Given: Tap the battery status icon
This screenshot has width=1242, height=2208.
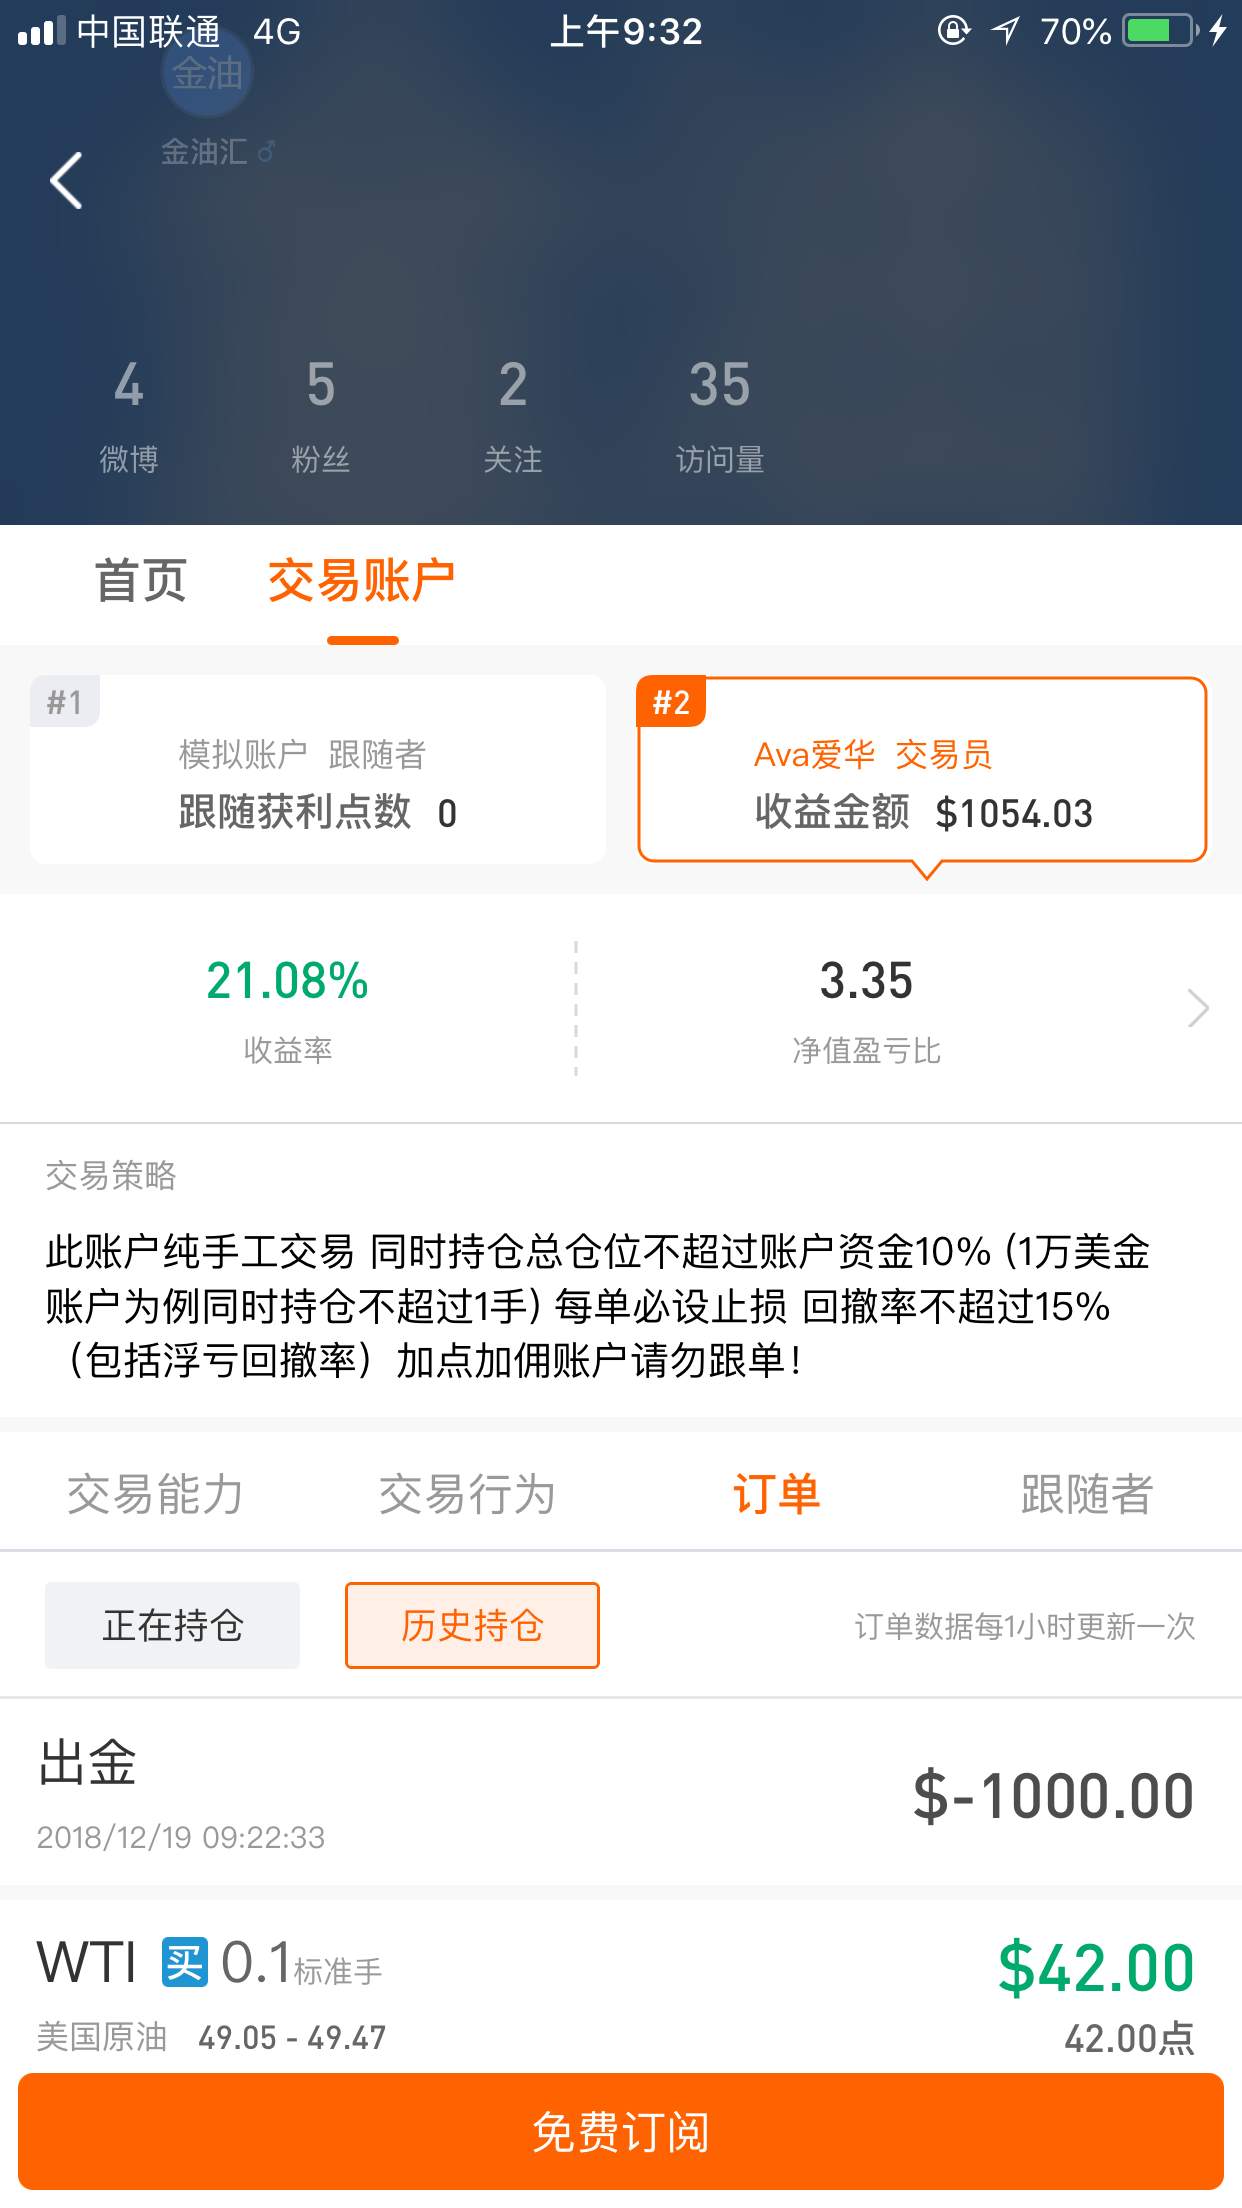Looking at the screenshot, I should [x=1160, y=31].
